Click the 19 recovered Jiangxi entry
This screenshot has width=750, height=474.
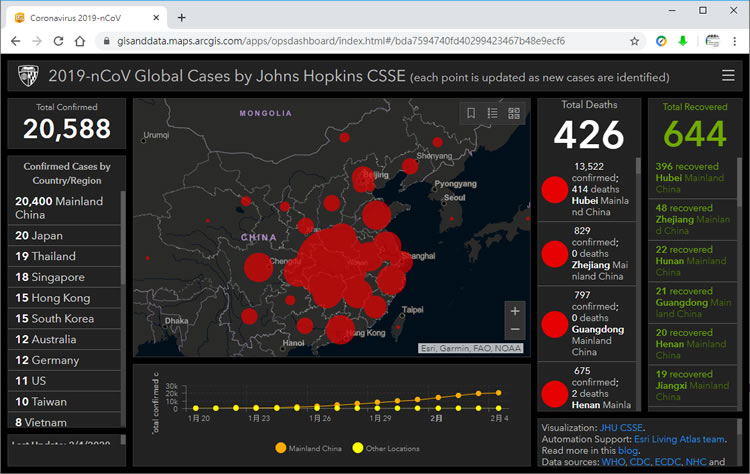click(x=692, y=386)
